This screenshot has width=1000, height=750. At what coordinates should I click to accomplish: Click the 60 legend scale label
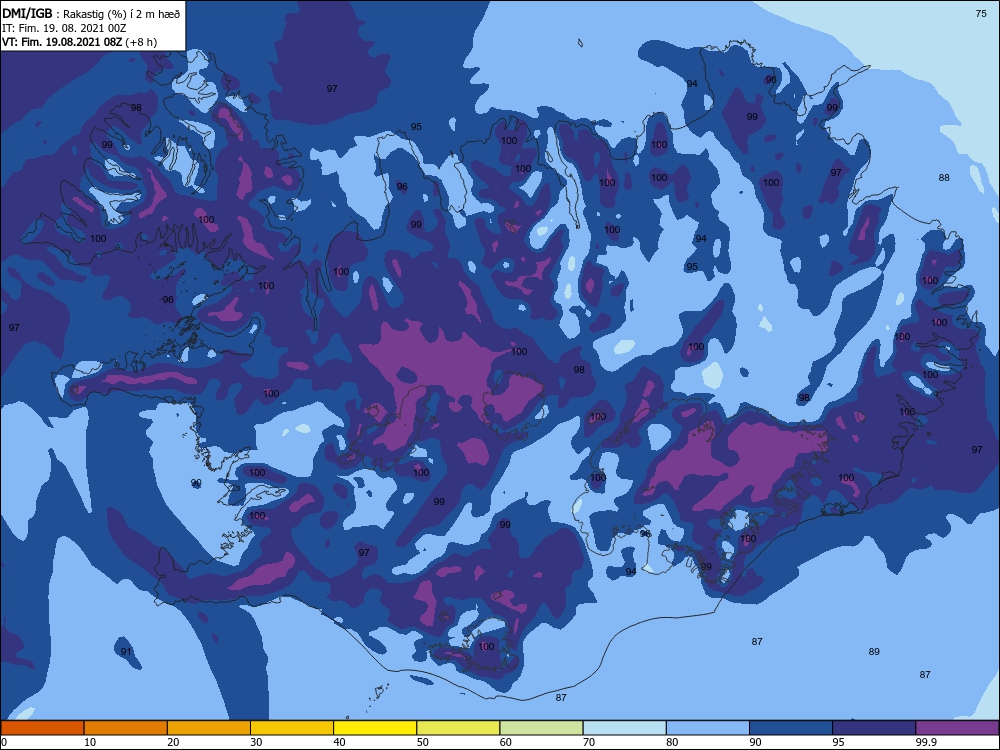(506, 742)
